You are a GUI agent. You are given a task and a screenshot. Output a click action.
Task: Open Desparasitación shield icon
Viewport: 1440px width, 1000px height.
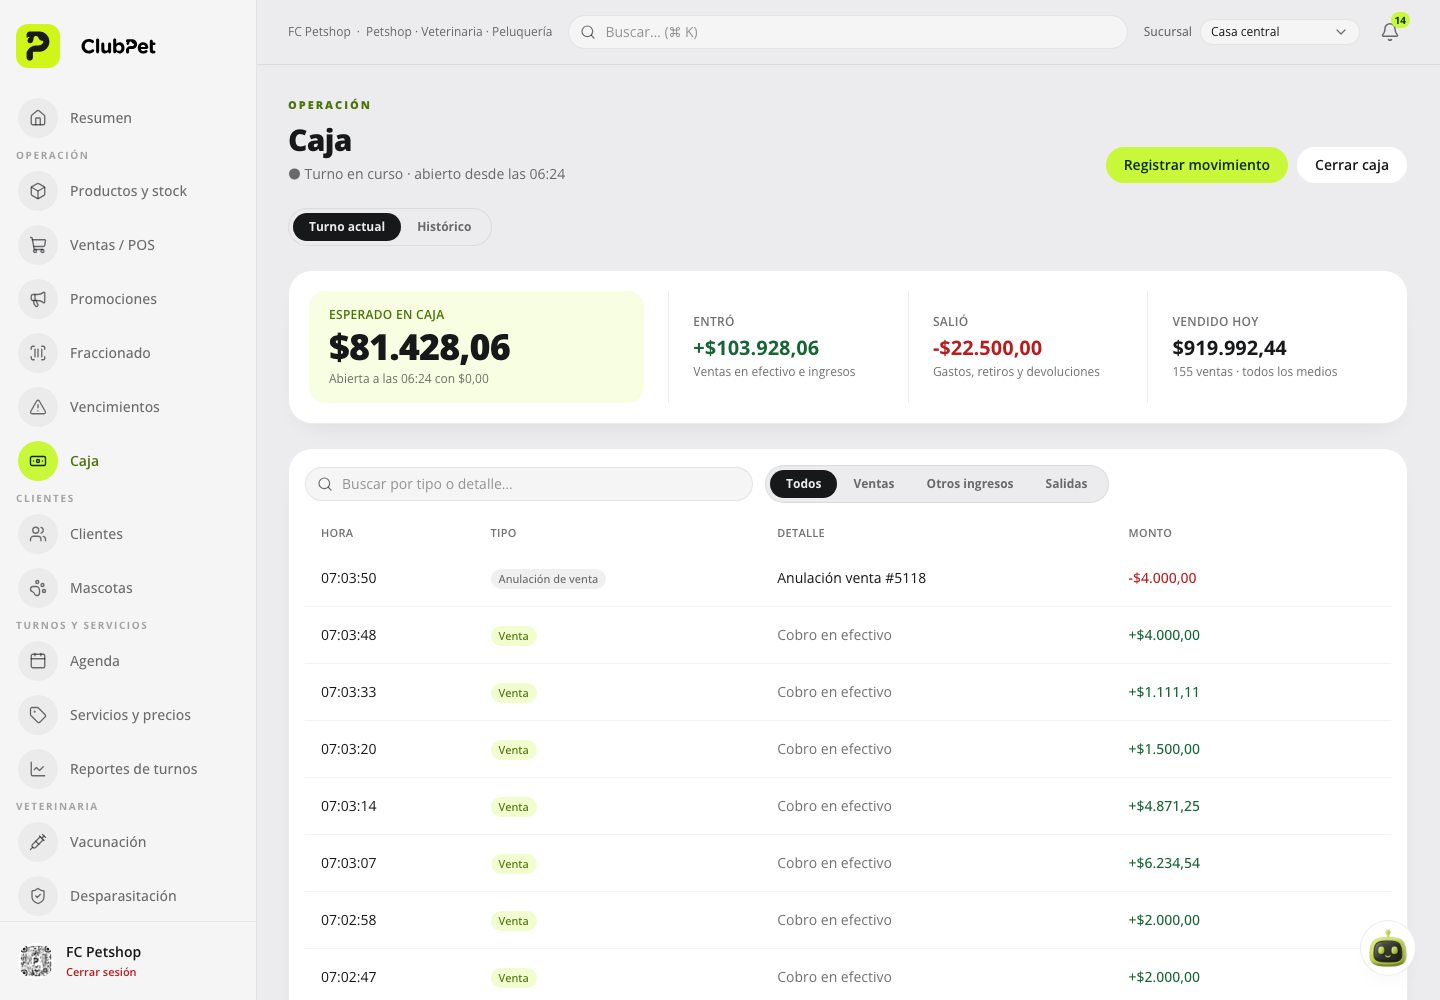pos(38,896)
